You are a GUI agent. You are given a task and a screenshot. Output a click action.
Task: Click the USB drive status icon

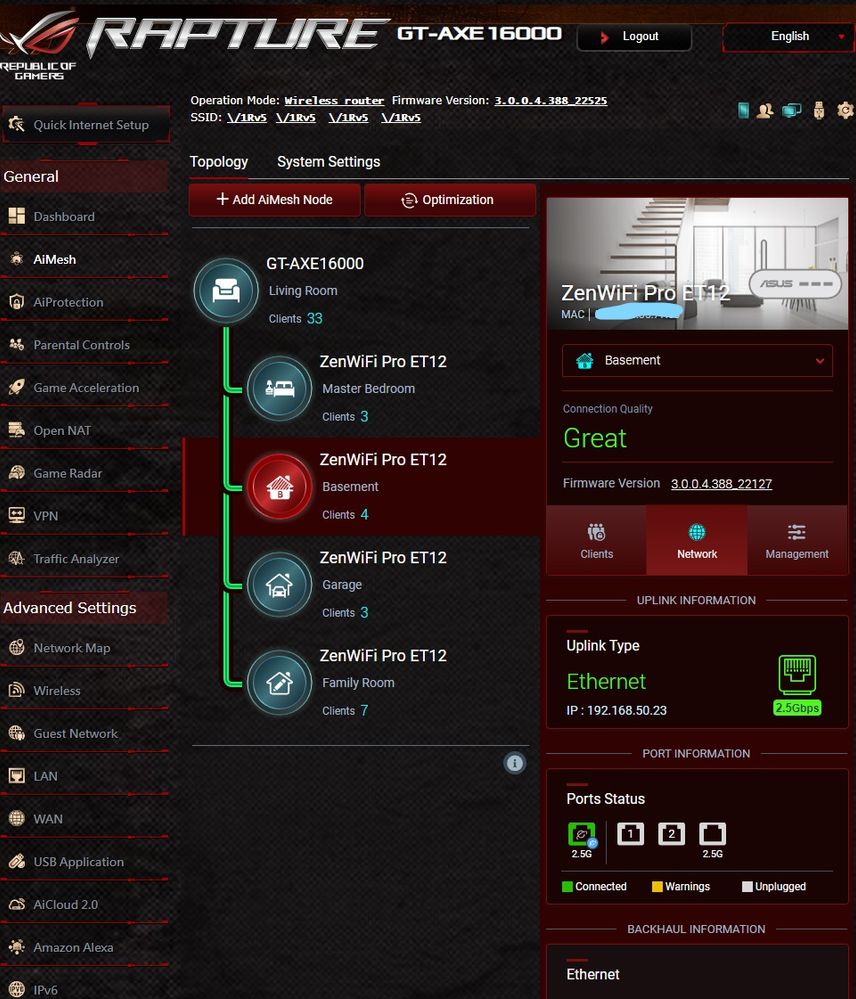tap(819, 111)
